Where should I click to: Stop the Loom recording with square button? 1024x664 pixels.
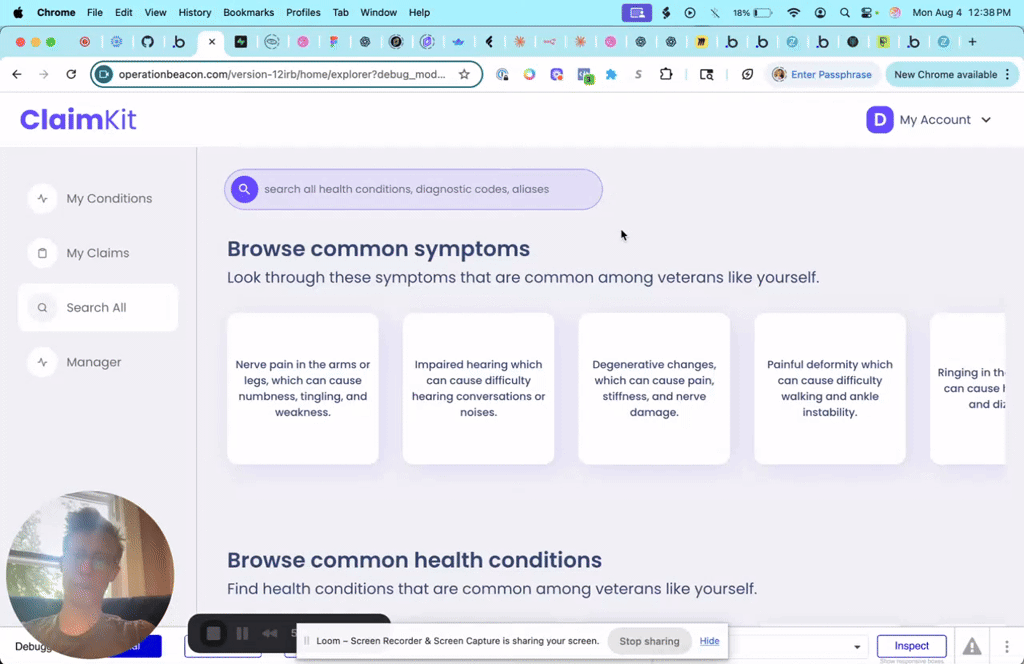(x=214, y=633)
